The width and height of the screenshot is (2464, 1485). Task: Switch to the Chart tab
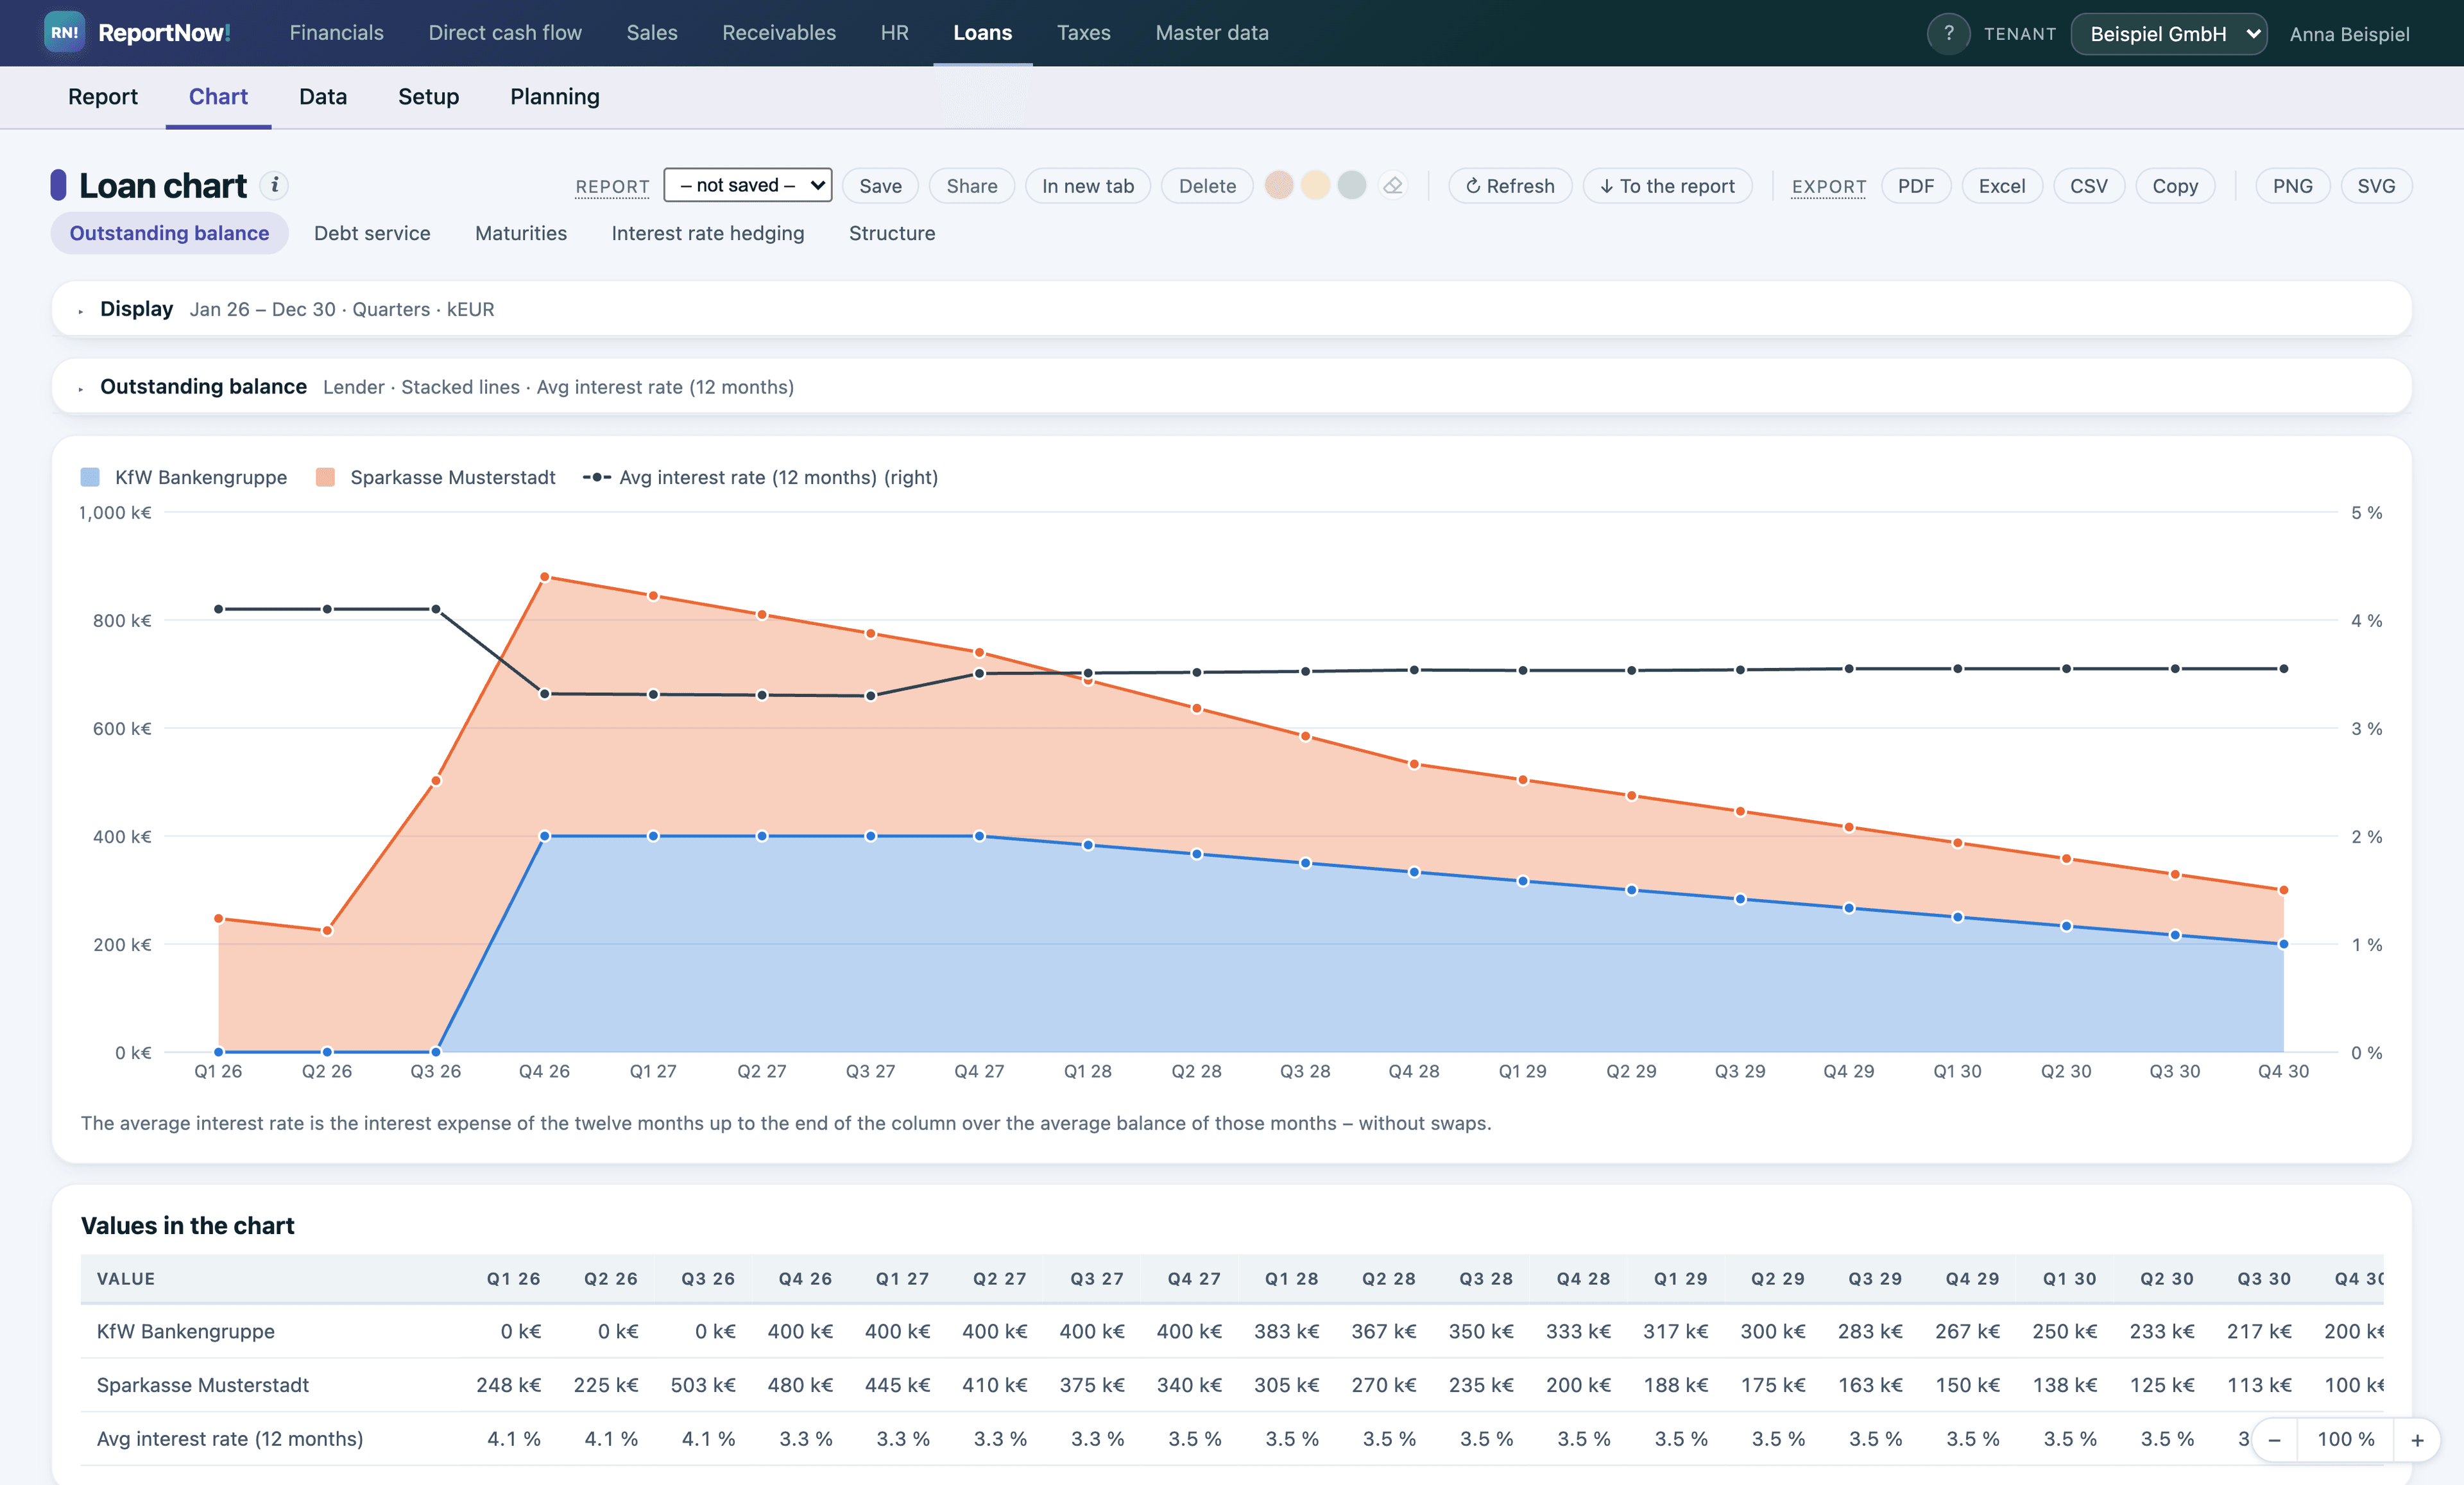point(218,97)
